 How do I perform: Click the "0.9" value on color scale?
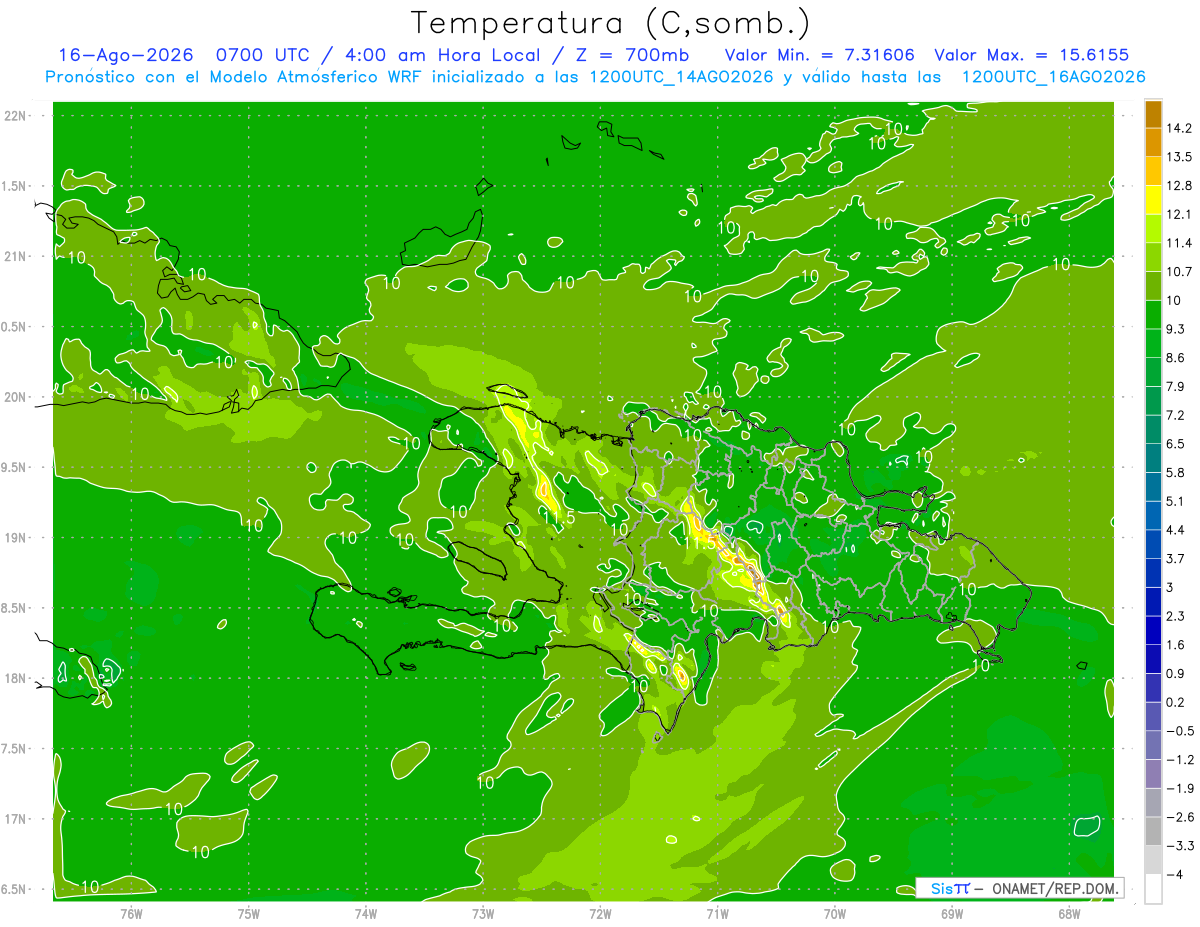tap(1176, 673)
